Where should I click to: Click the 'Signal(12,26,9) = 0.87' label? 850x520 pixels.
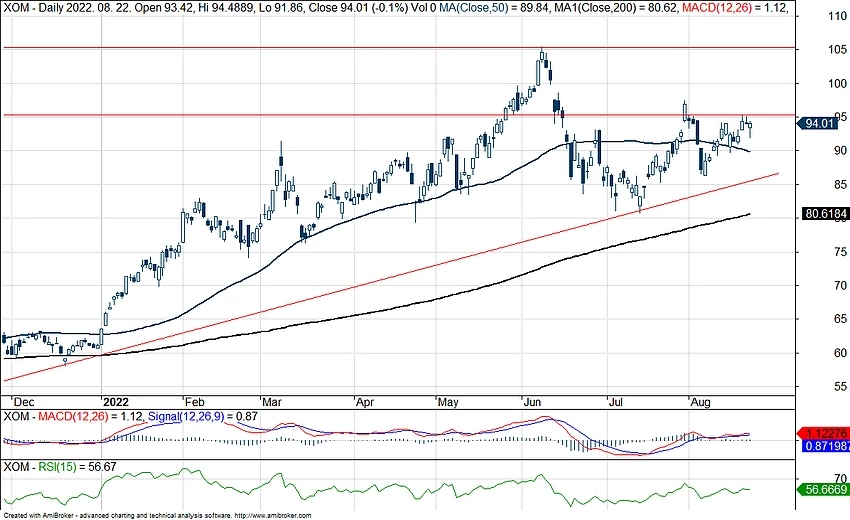(x=203, y=416)
